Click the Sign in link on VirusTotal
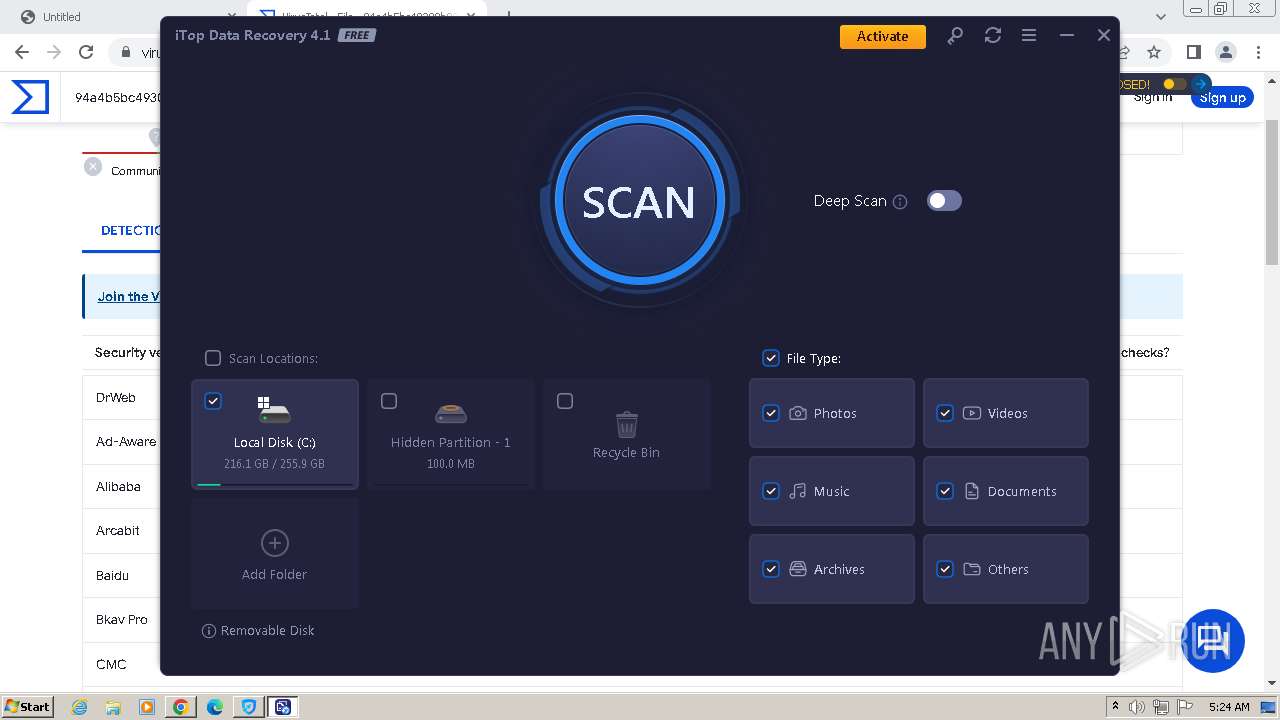 [x=1153, y=97]
